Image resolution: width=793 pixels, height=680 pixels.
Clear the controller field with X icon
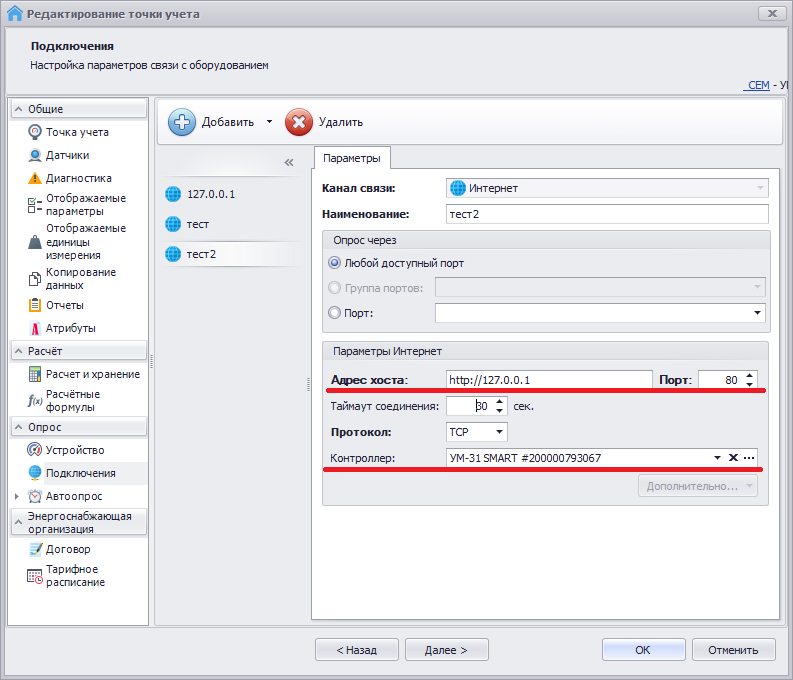point(733,458)
